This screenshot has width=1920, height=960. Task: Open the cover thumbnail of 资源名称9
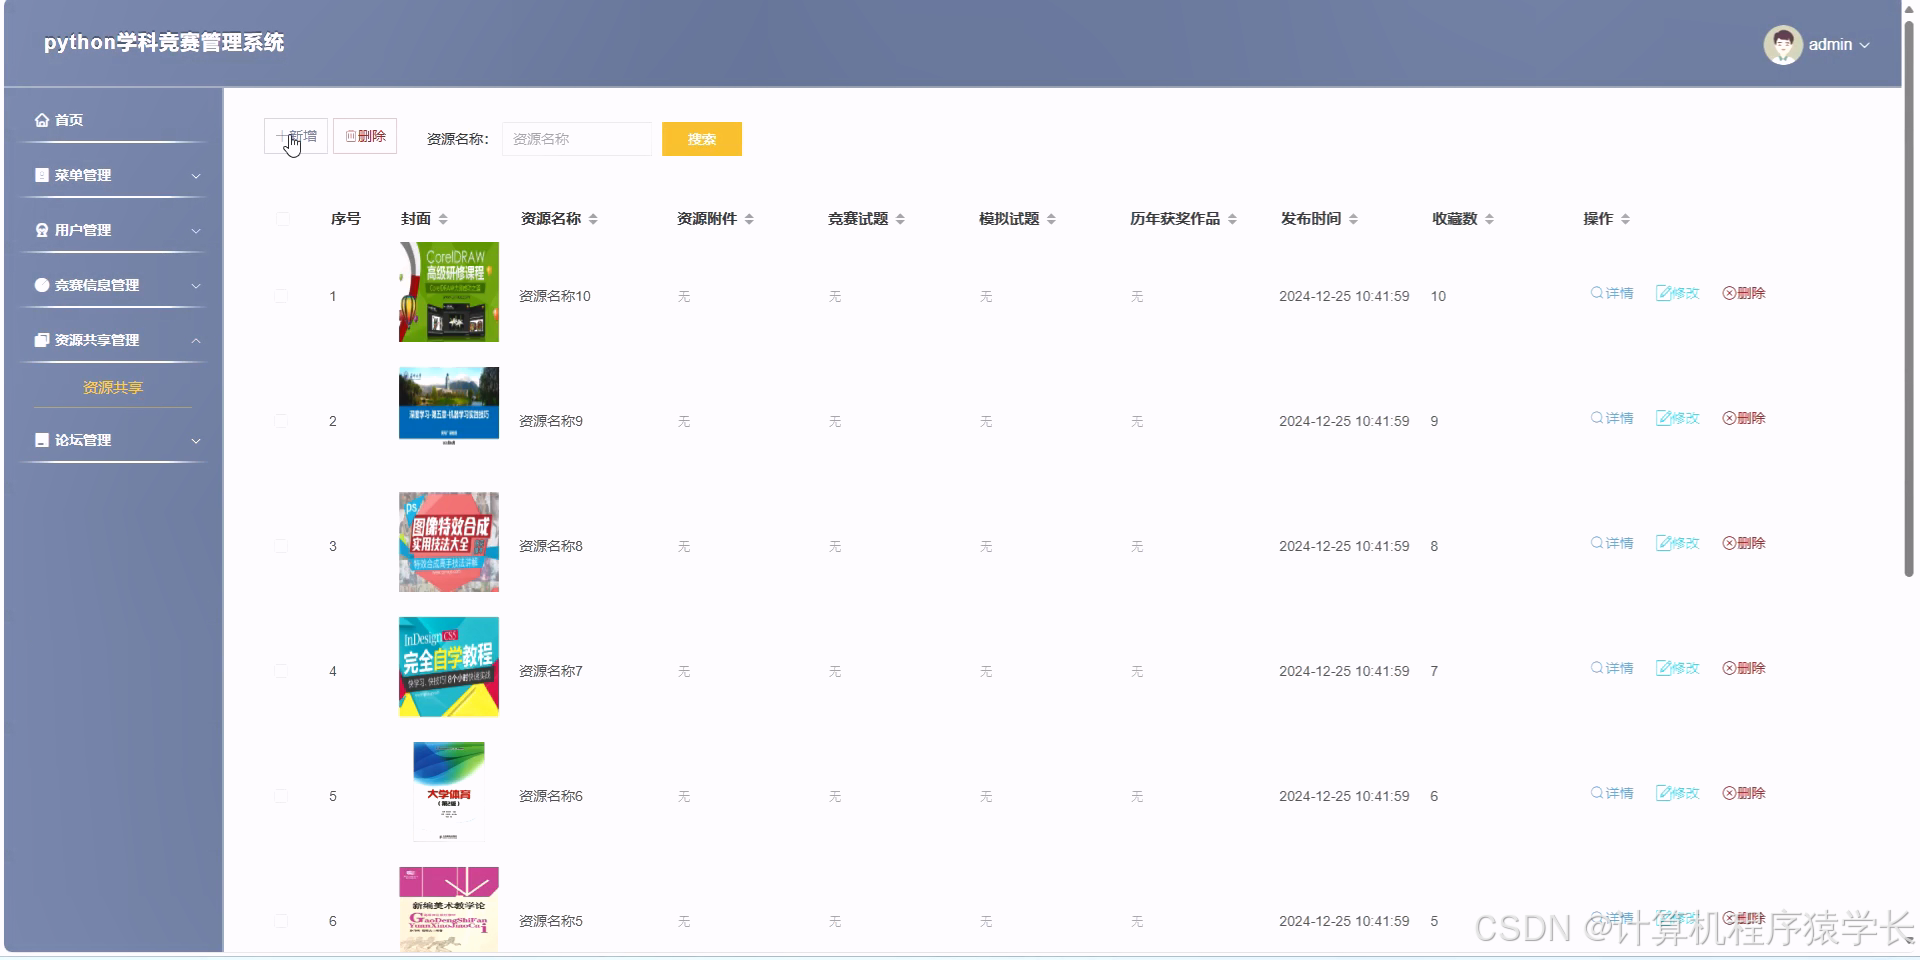point(449,404)
